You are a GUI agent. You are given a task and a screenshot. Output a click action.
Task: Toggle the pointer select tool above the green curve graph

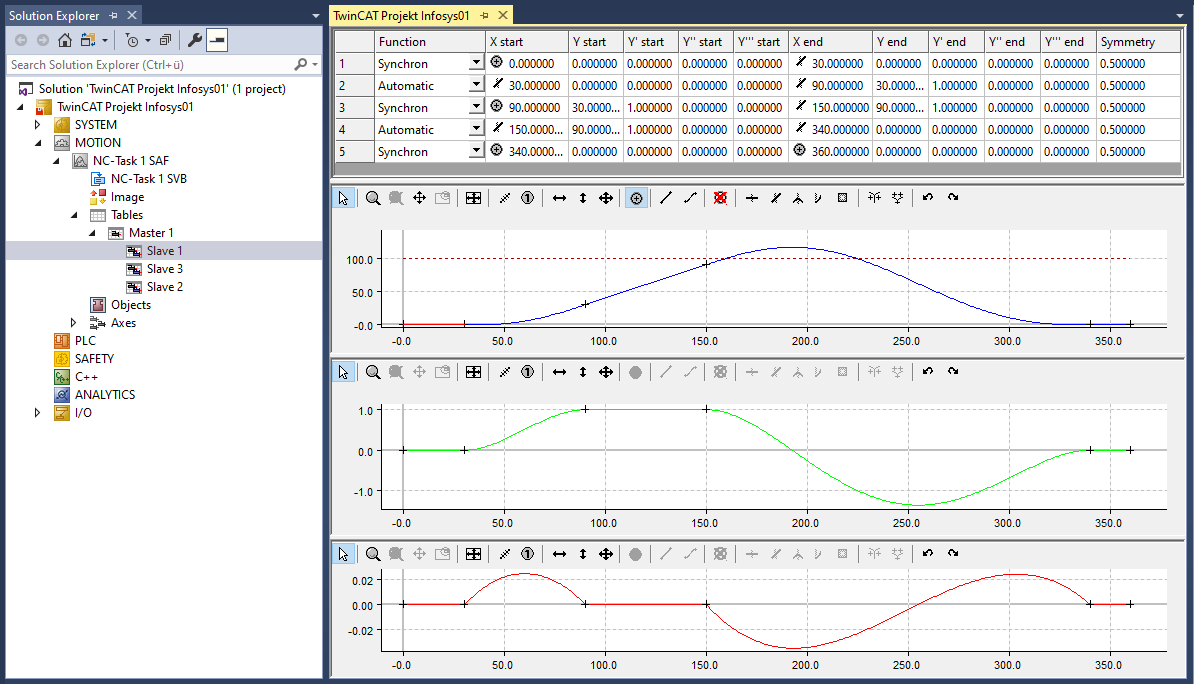343,372
